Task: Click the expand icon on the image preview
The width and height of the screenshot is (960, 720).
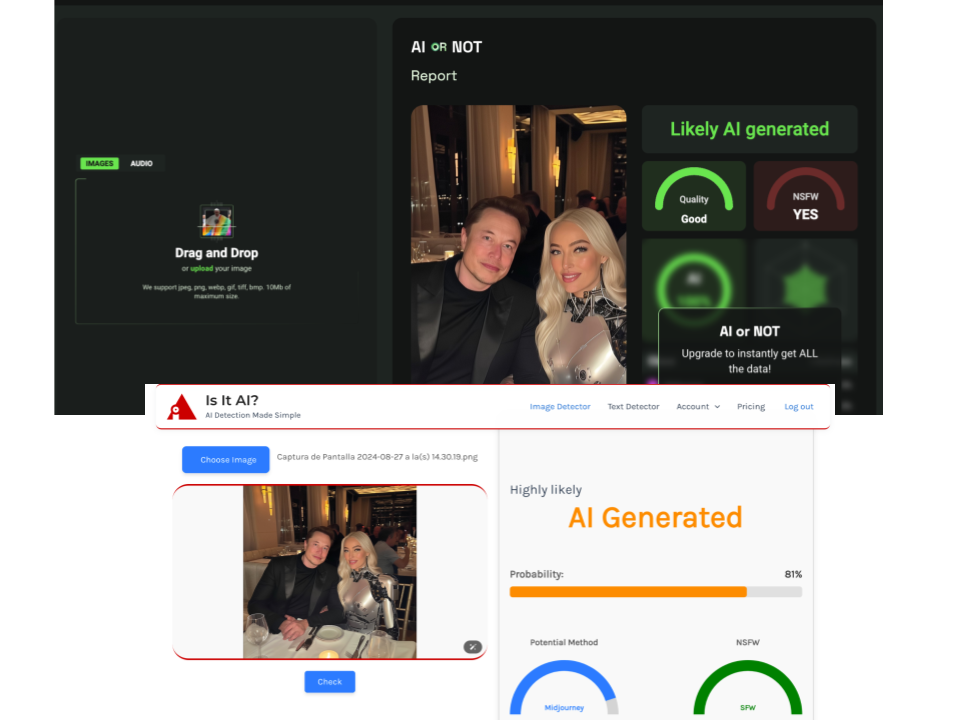Action: pyautogui.click(x=472, y=647)
